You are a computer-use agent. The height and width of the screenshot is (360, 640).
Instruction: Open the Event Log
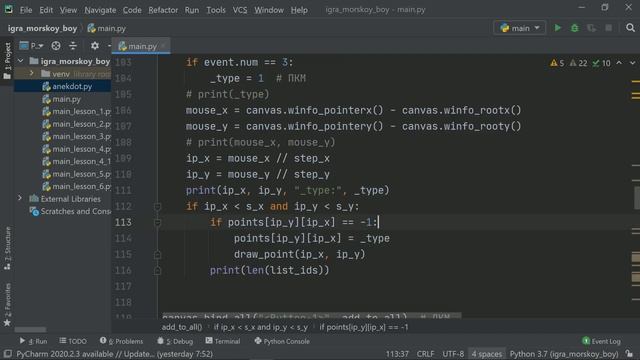click(601, 341)
